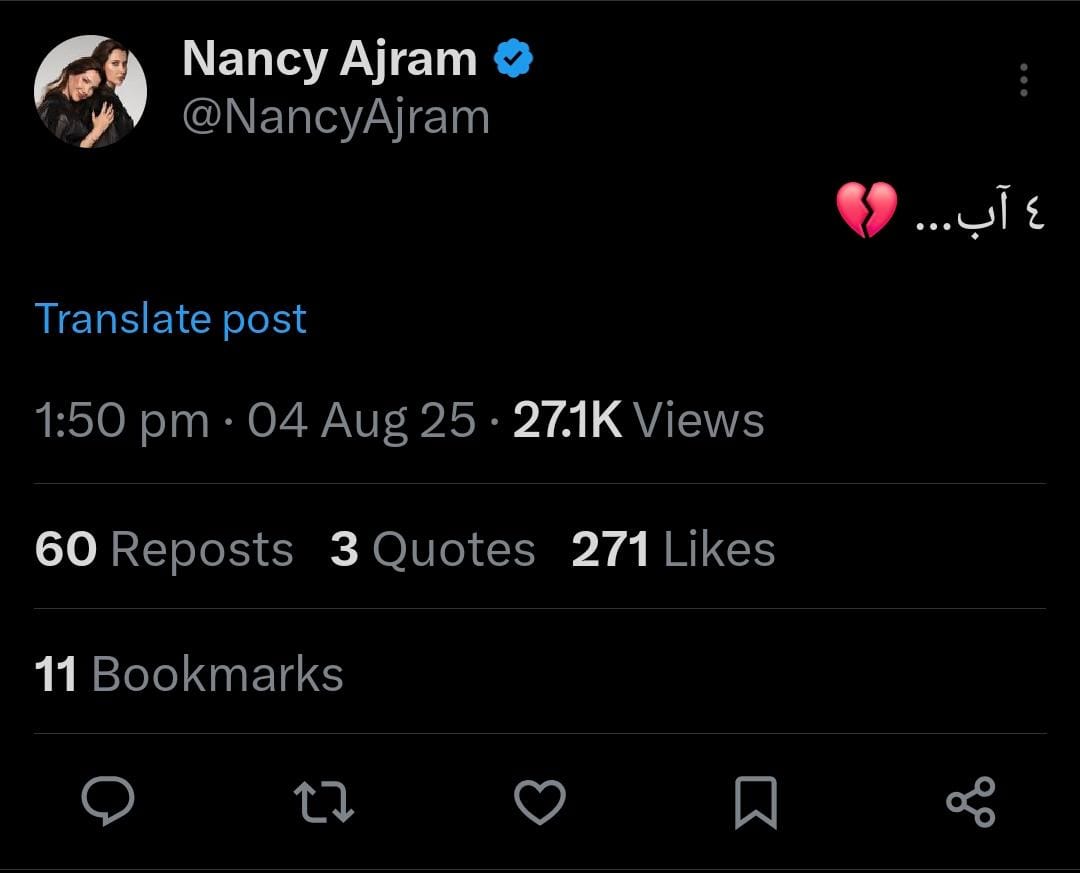Open the three-dot more options menu
1080x873 pixels.
point(1023,81)
